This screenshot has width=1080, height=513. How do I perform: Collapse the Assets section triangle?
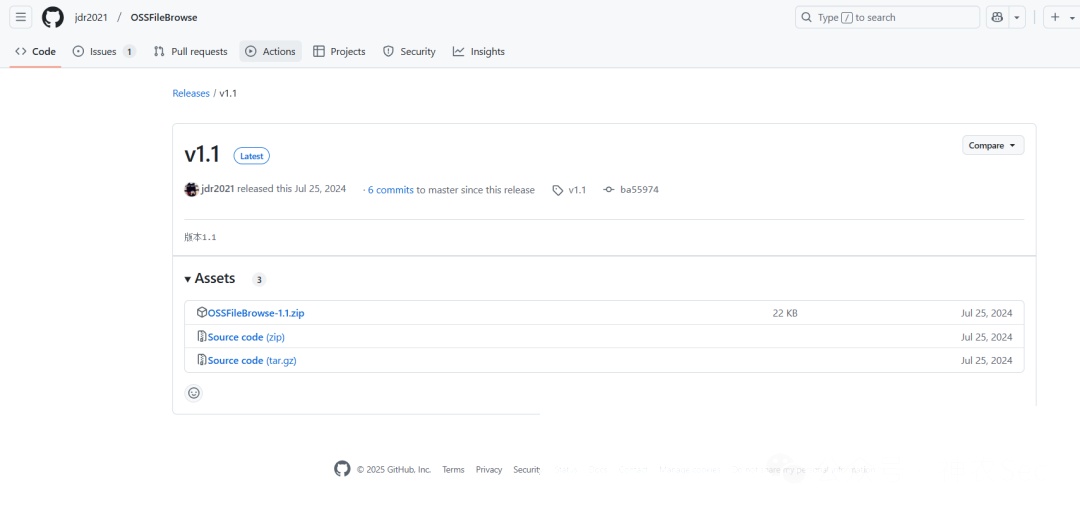click(187, 279)
